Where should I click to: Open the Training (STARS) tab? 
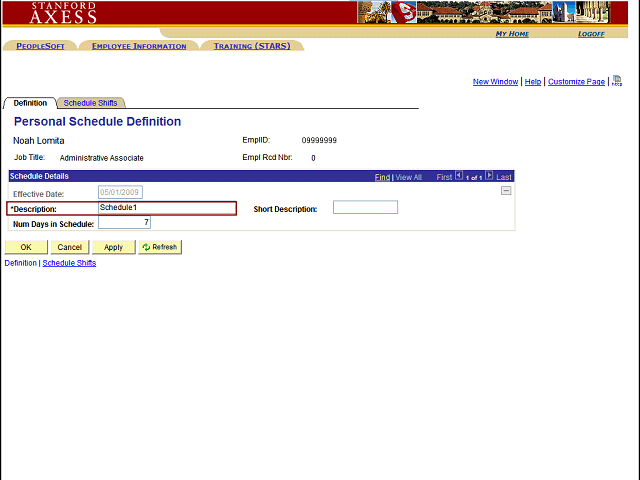coord(252,46)
